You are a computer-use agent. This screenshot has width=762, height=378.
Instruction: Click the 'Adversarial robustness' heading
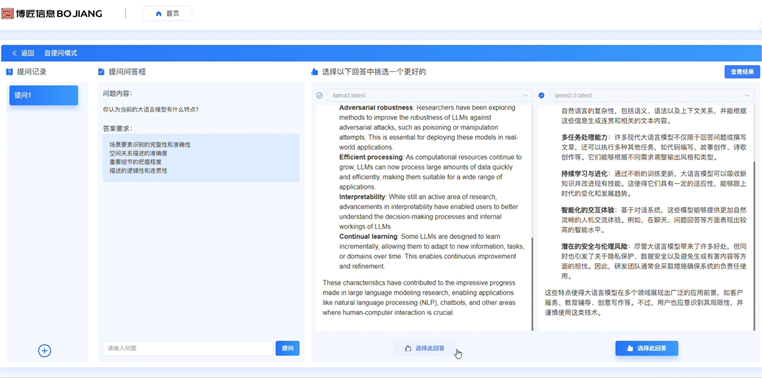point(376,107)
